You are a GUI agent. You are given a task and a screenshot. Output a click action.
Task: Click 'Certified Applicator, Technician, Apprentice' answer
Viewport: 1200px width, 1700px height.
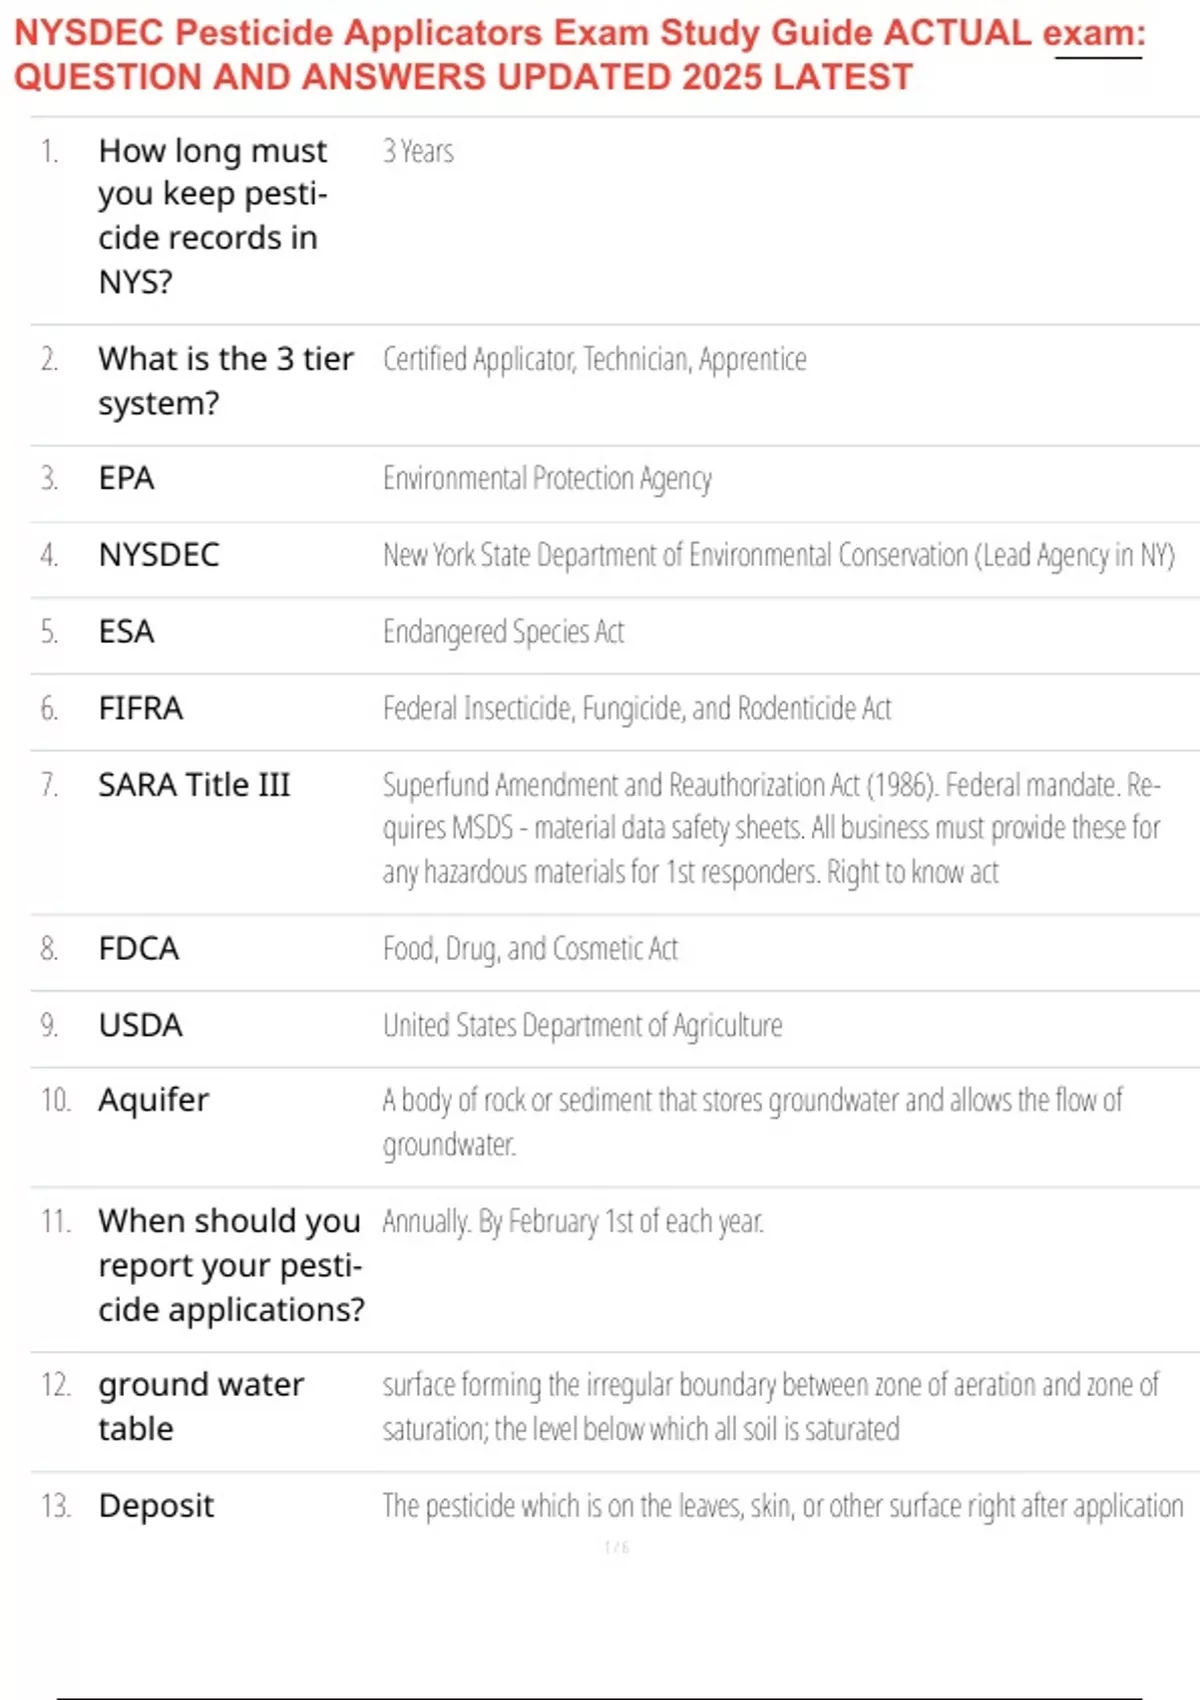tap(595, 359)
